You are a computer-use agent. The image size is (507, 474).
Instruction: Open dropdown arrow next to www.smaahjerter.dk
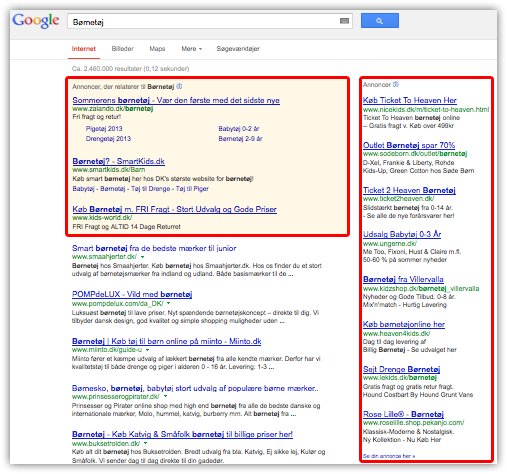point(143,257)
